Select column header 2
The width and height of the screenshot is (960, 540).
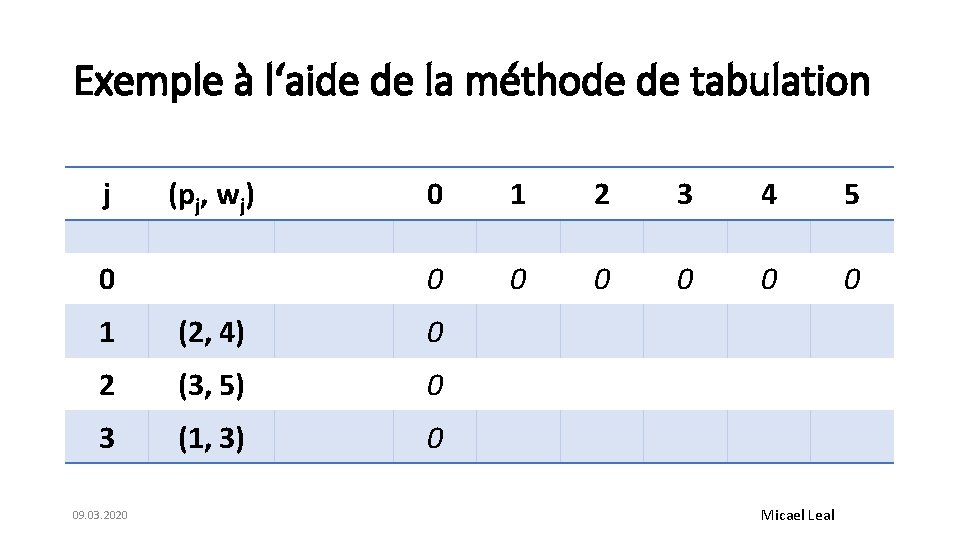[602, 195]
